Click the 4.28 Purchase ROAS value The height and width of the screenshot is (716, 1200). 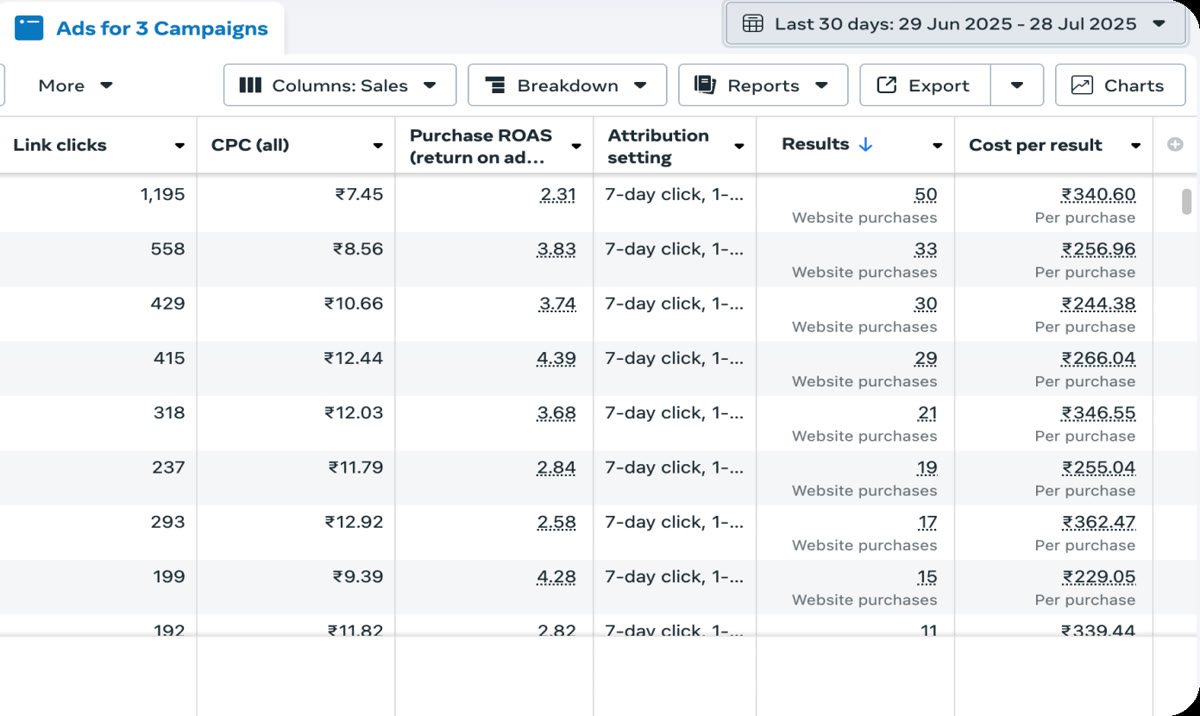556,576
